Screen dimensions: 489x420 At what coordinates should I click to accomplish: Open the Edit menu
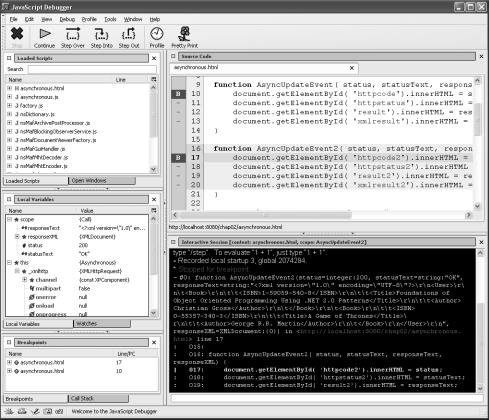tap(29, 19)
